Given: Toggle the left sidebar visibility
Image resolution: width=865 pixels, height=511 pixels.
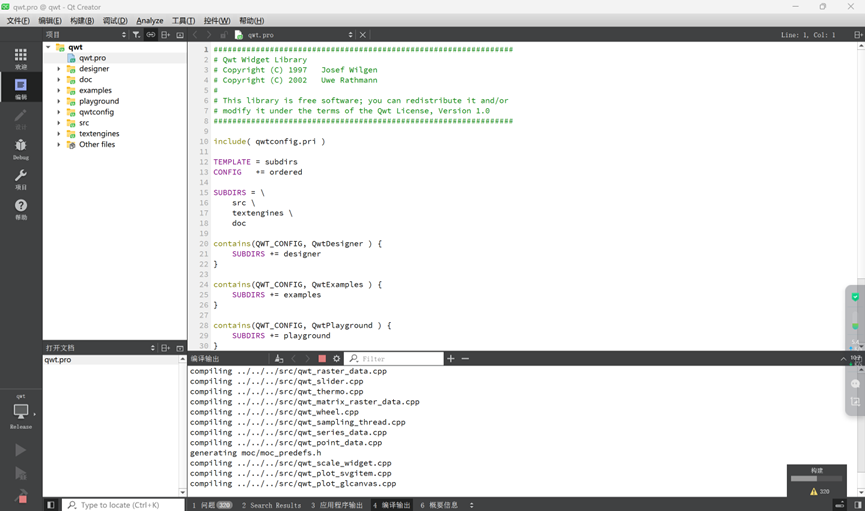Looking at the screenshot, I should 50,505.
